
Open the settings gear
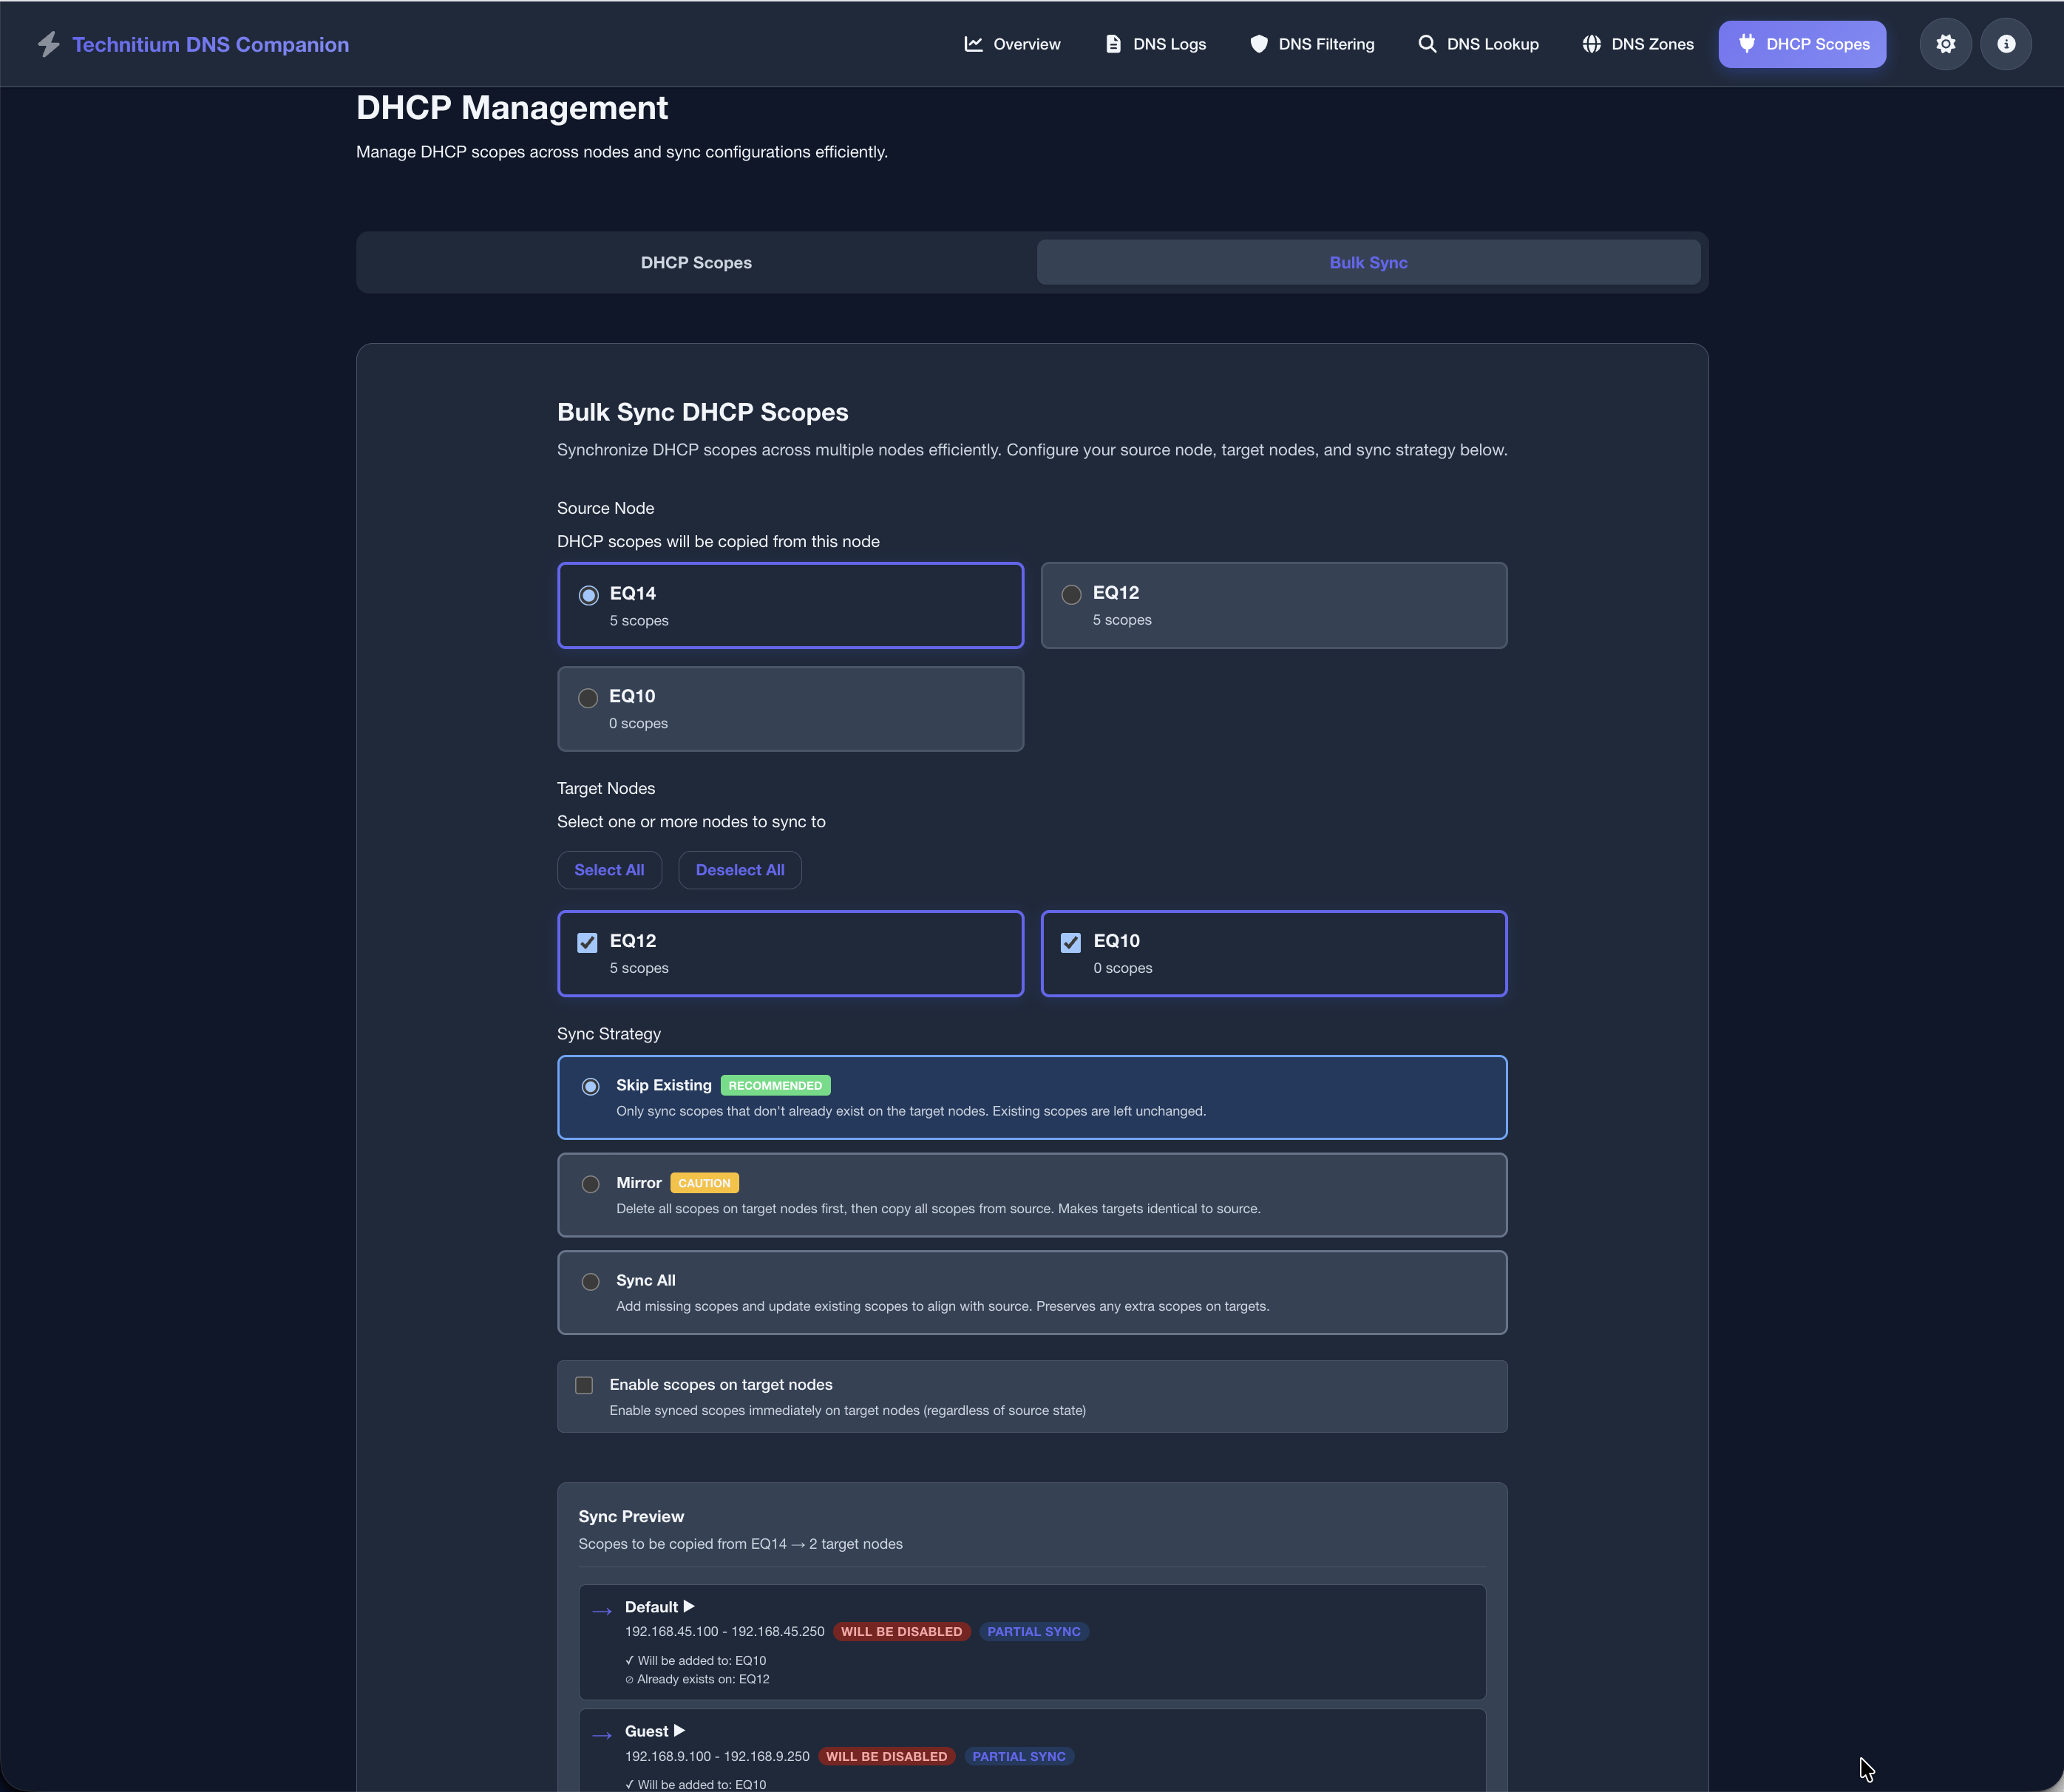point(1945,43)
